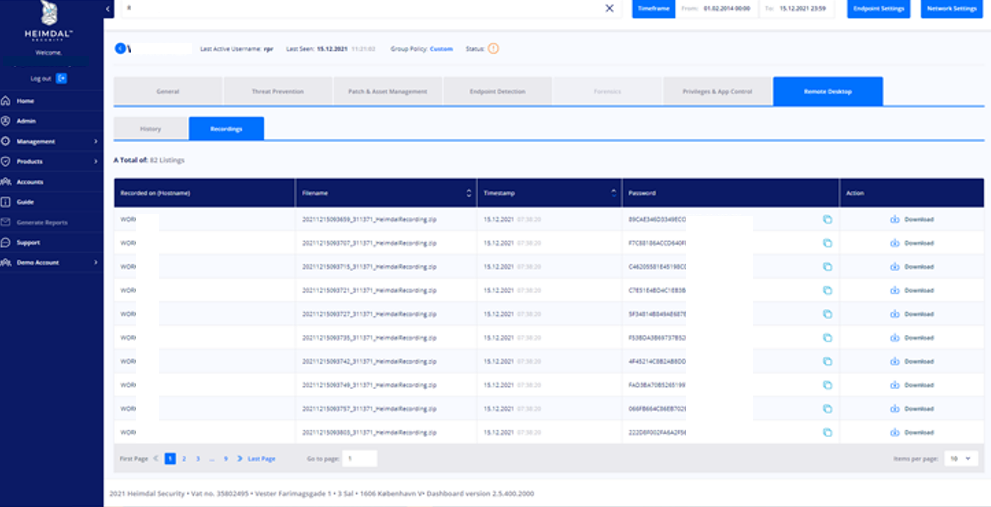Open the Items per page dropdown
991x507 pixels.
[x=961, y=458]
